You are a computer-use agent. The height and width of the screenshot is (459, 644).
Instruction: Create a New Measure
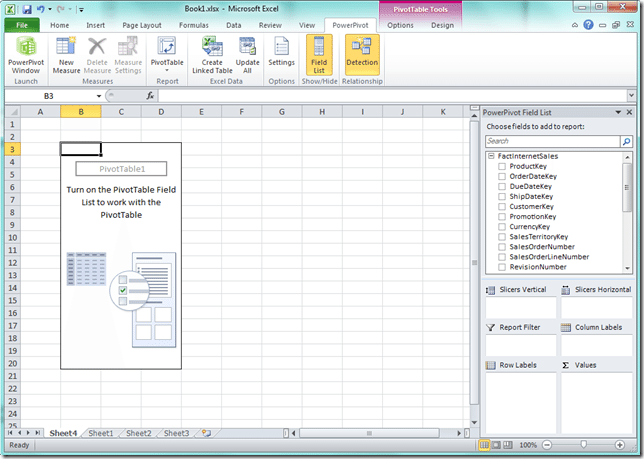click(x=66, y=55)
